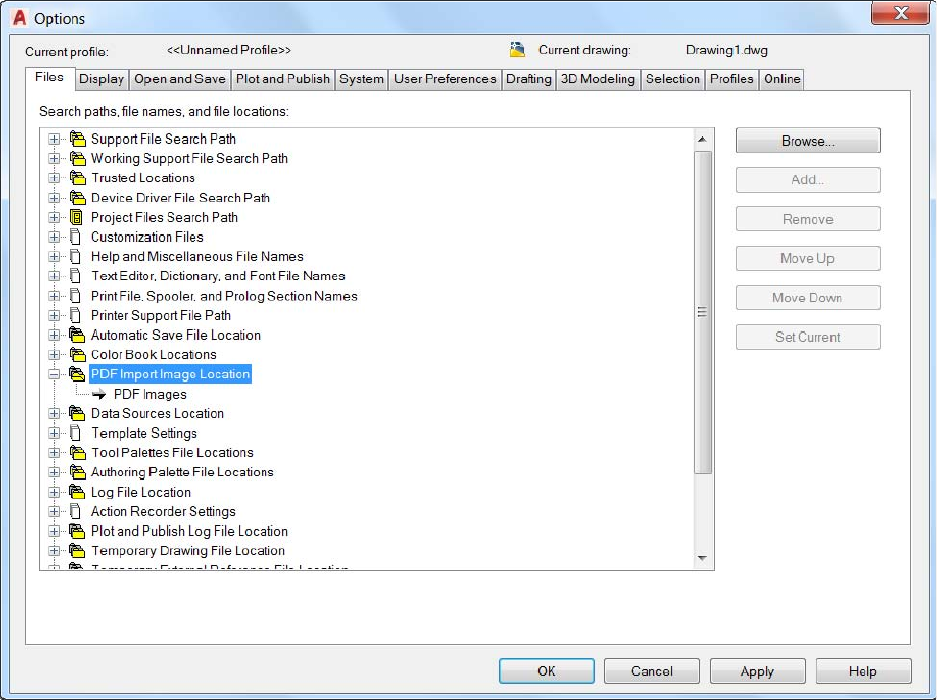Click the Cancel button
Viewport: 937px width, 700px height.
[651, 671]
